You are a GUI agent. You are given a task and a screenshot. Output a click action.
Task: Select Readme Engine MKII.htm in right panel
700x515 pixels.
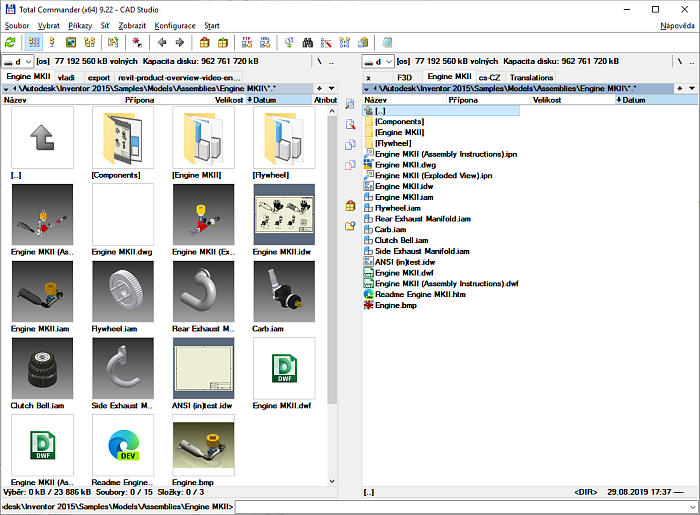click(418, 294)
